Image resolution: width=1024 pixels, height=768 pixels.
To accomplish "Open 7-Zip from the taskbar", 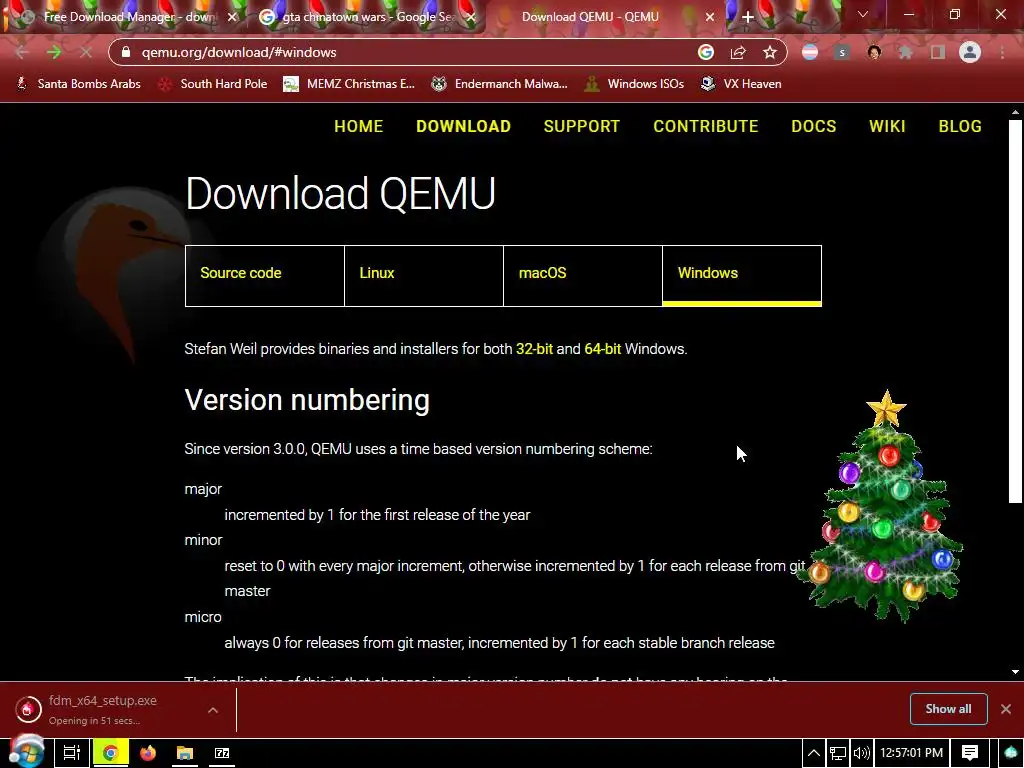I will click(222, 753).
